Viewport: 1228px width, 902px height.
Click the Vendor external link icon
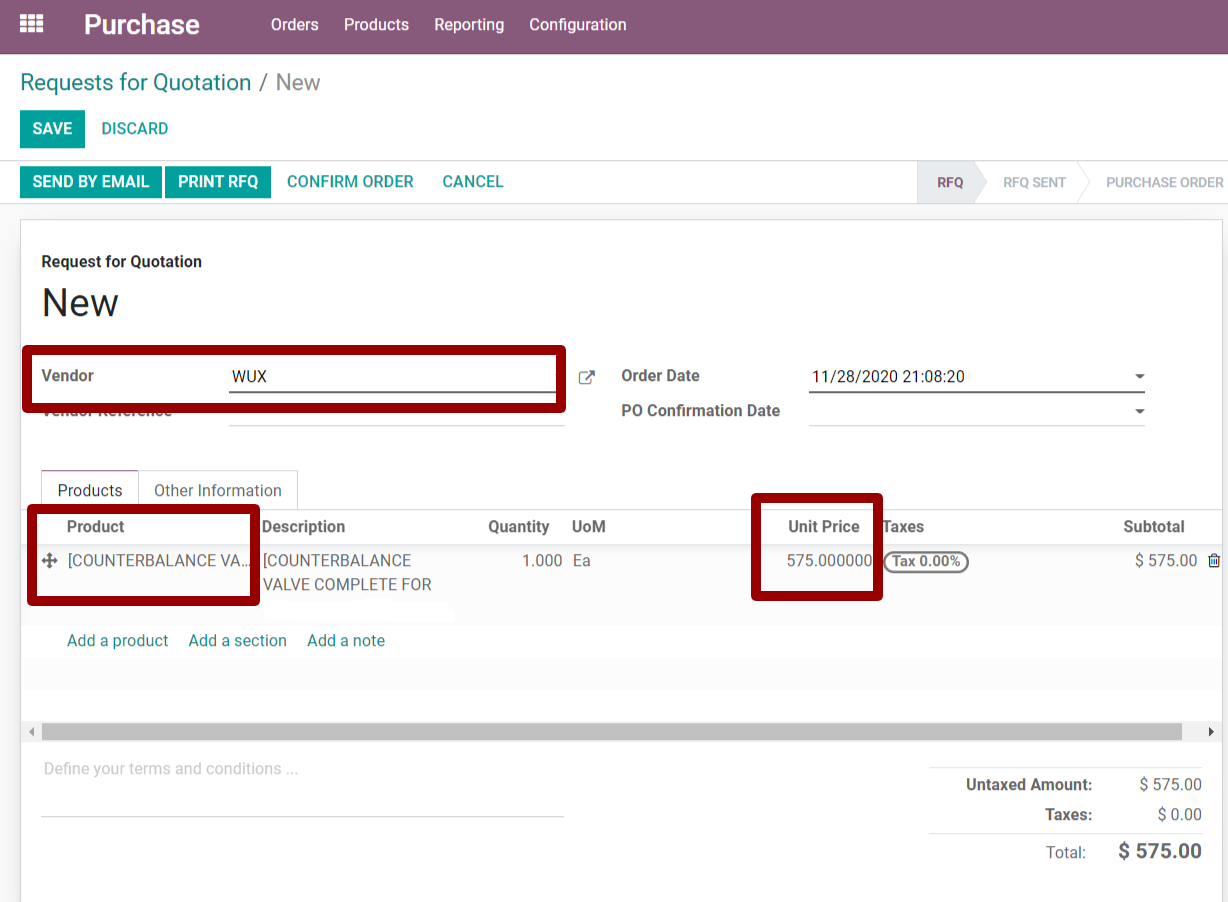coord(587,377)
